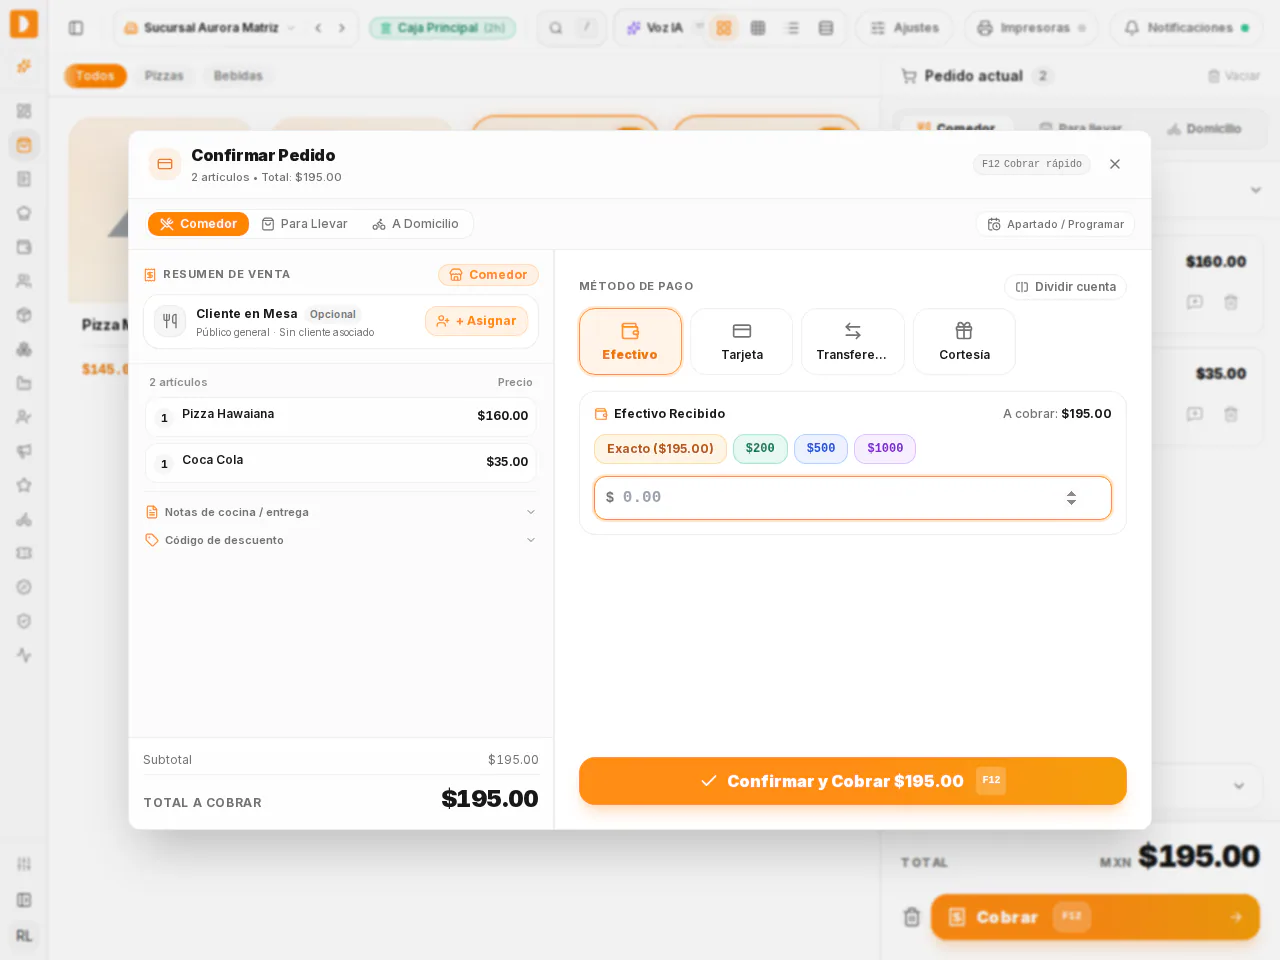This screenshot has height=960, width=1280.
Task: Expand Código de descuento
Action: (x=341, y=540)
